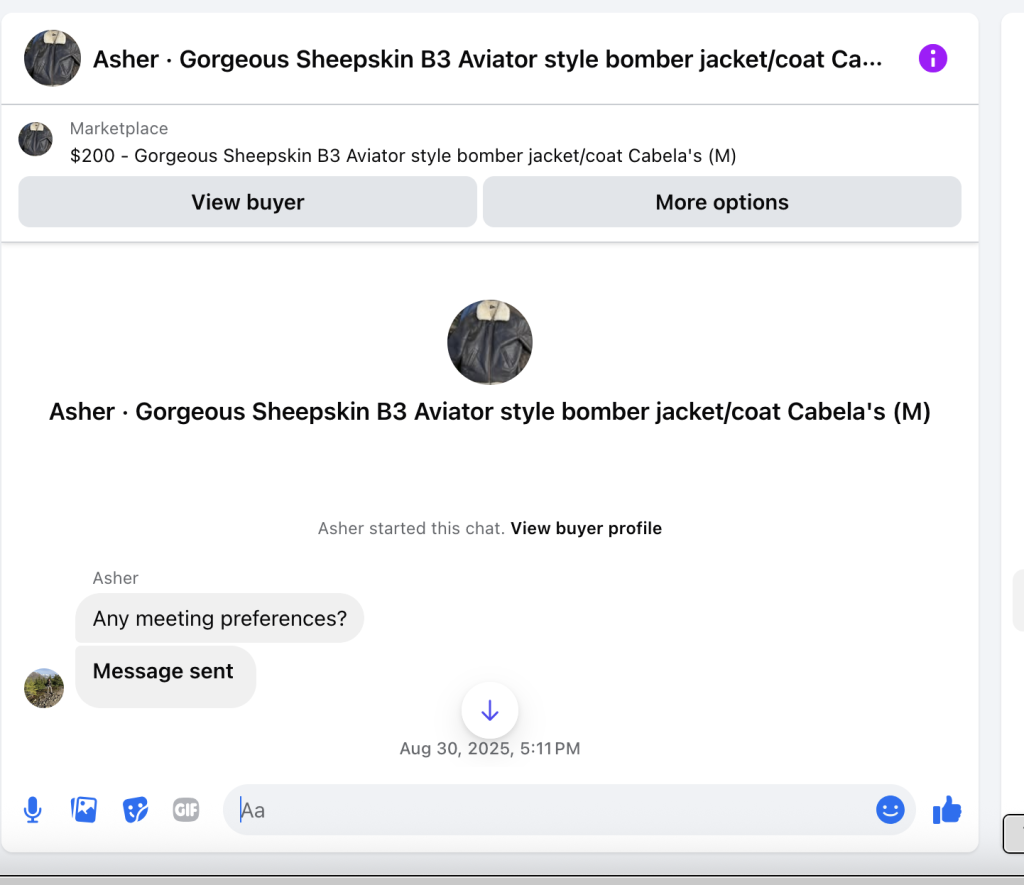This screenshot has width=1024, height=885.
Task: Open emoji picker in message box
Action: (x=890, y=809)
